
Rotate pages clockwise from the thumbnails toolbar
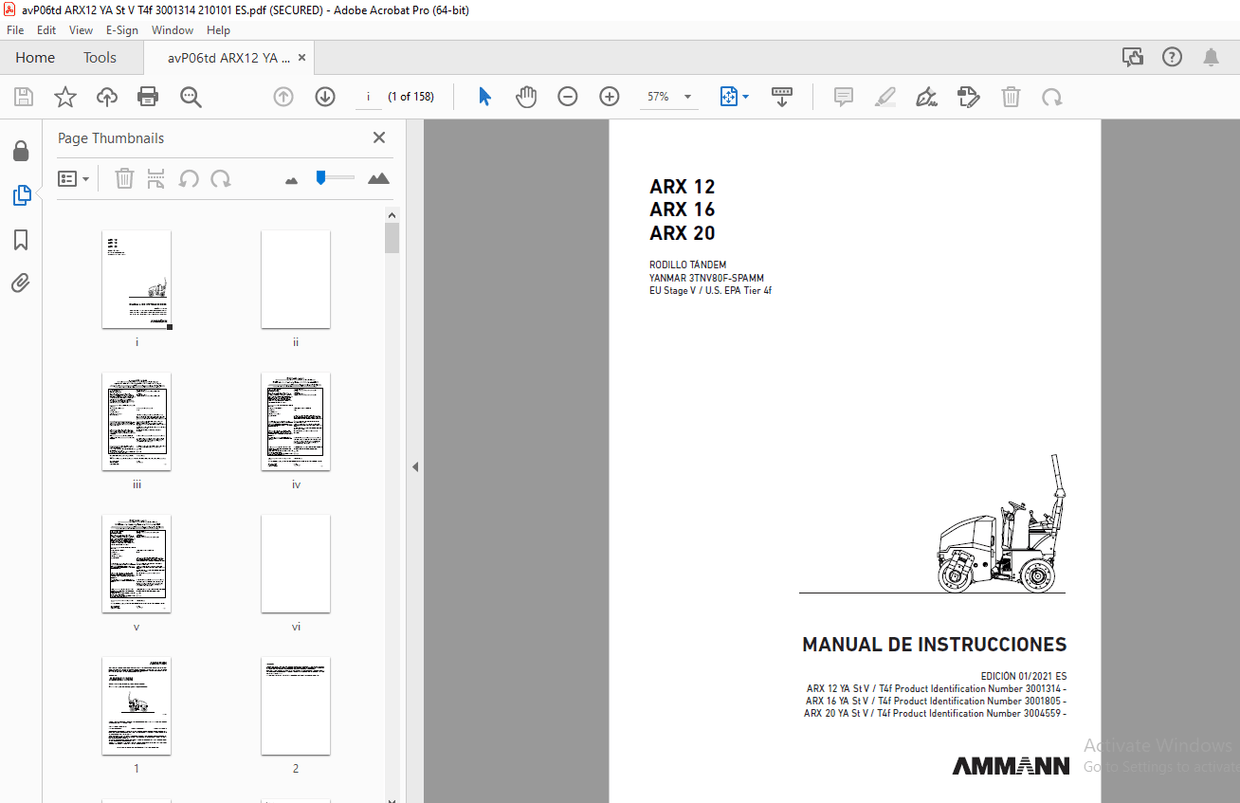pos(222,178)
